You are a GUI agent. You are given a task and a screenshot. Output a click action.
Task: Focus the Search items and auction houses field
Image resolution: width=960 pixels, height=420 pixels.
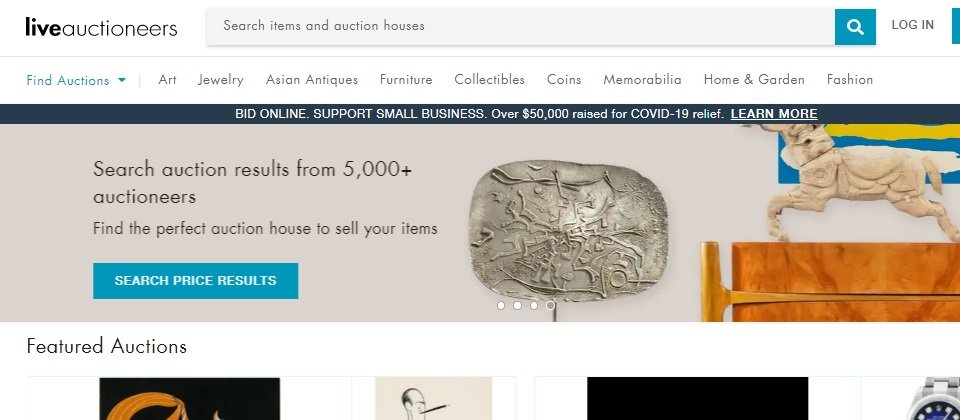520,26
